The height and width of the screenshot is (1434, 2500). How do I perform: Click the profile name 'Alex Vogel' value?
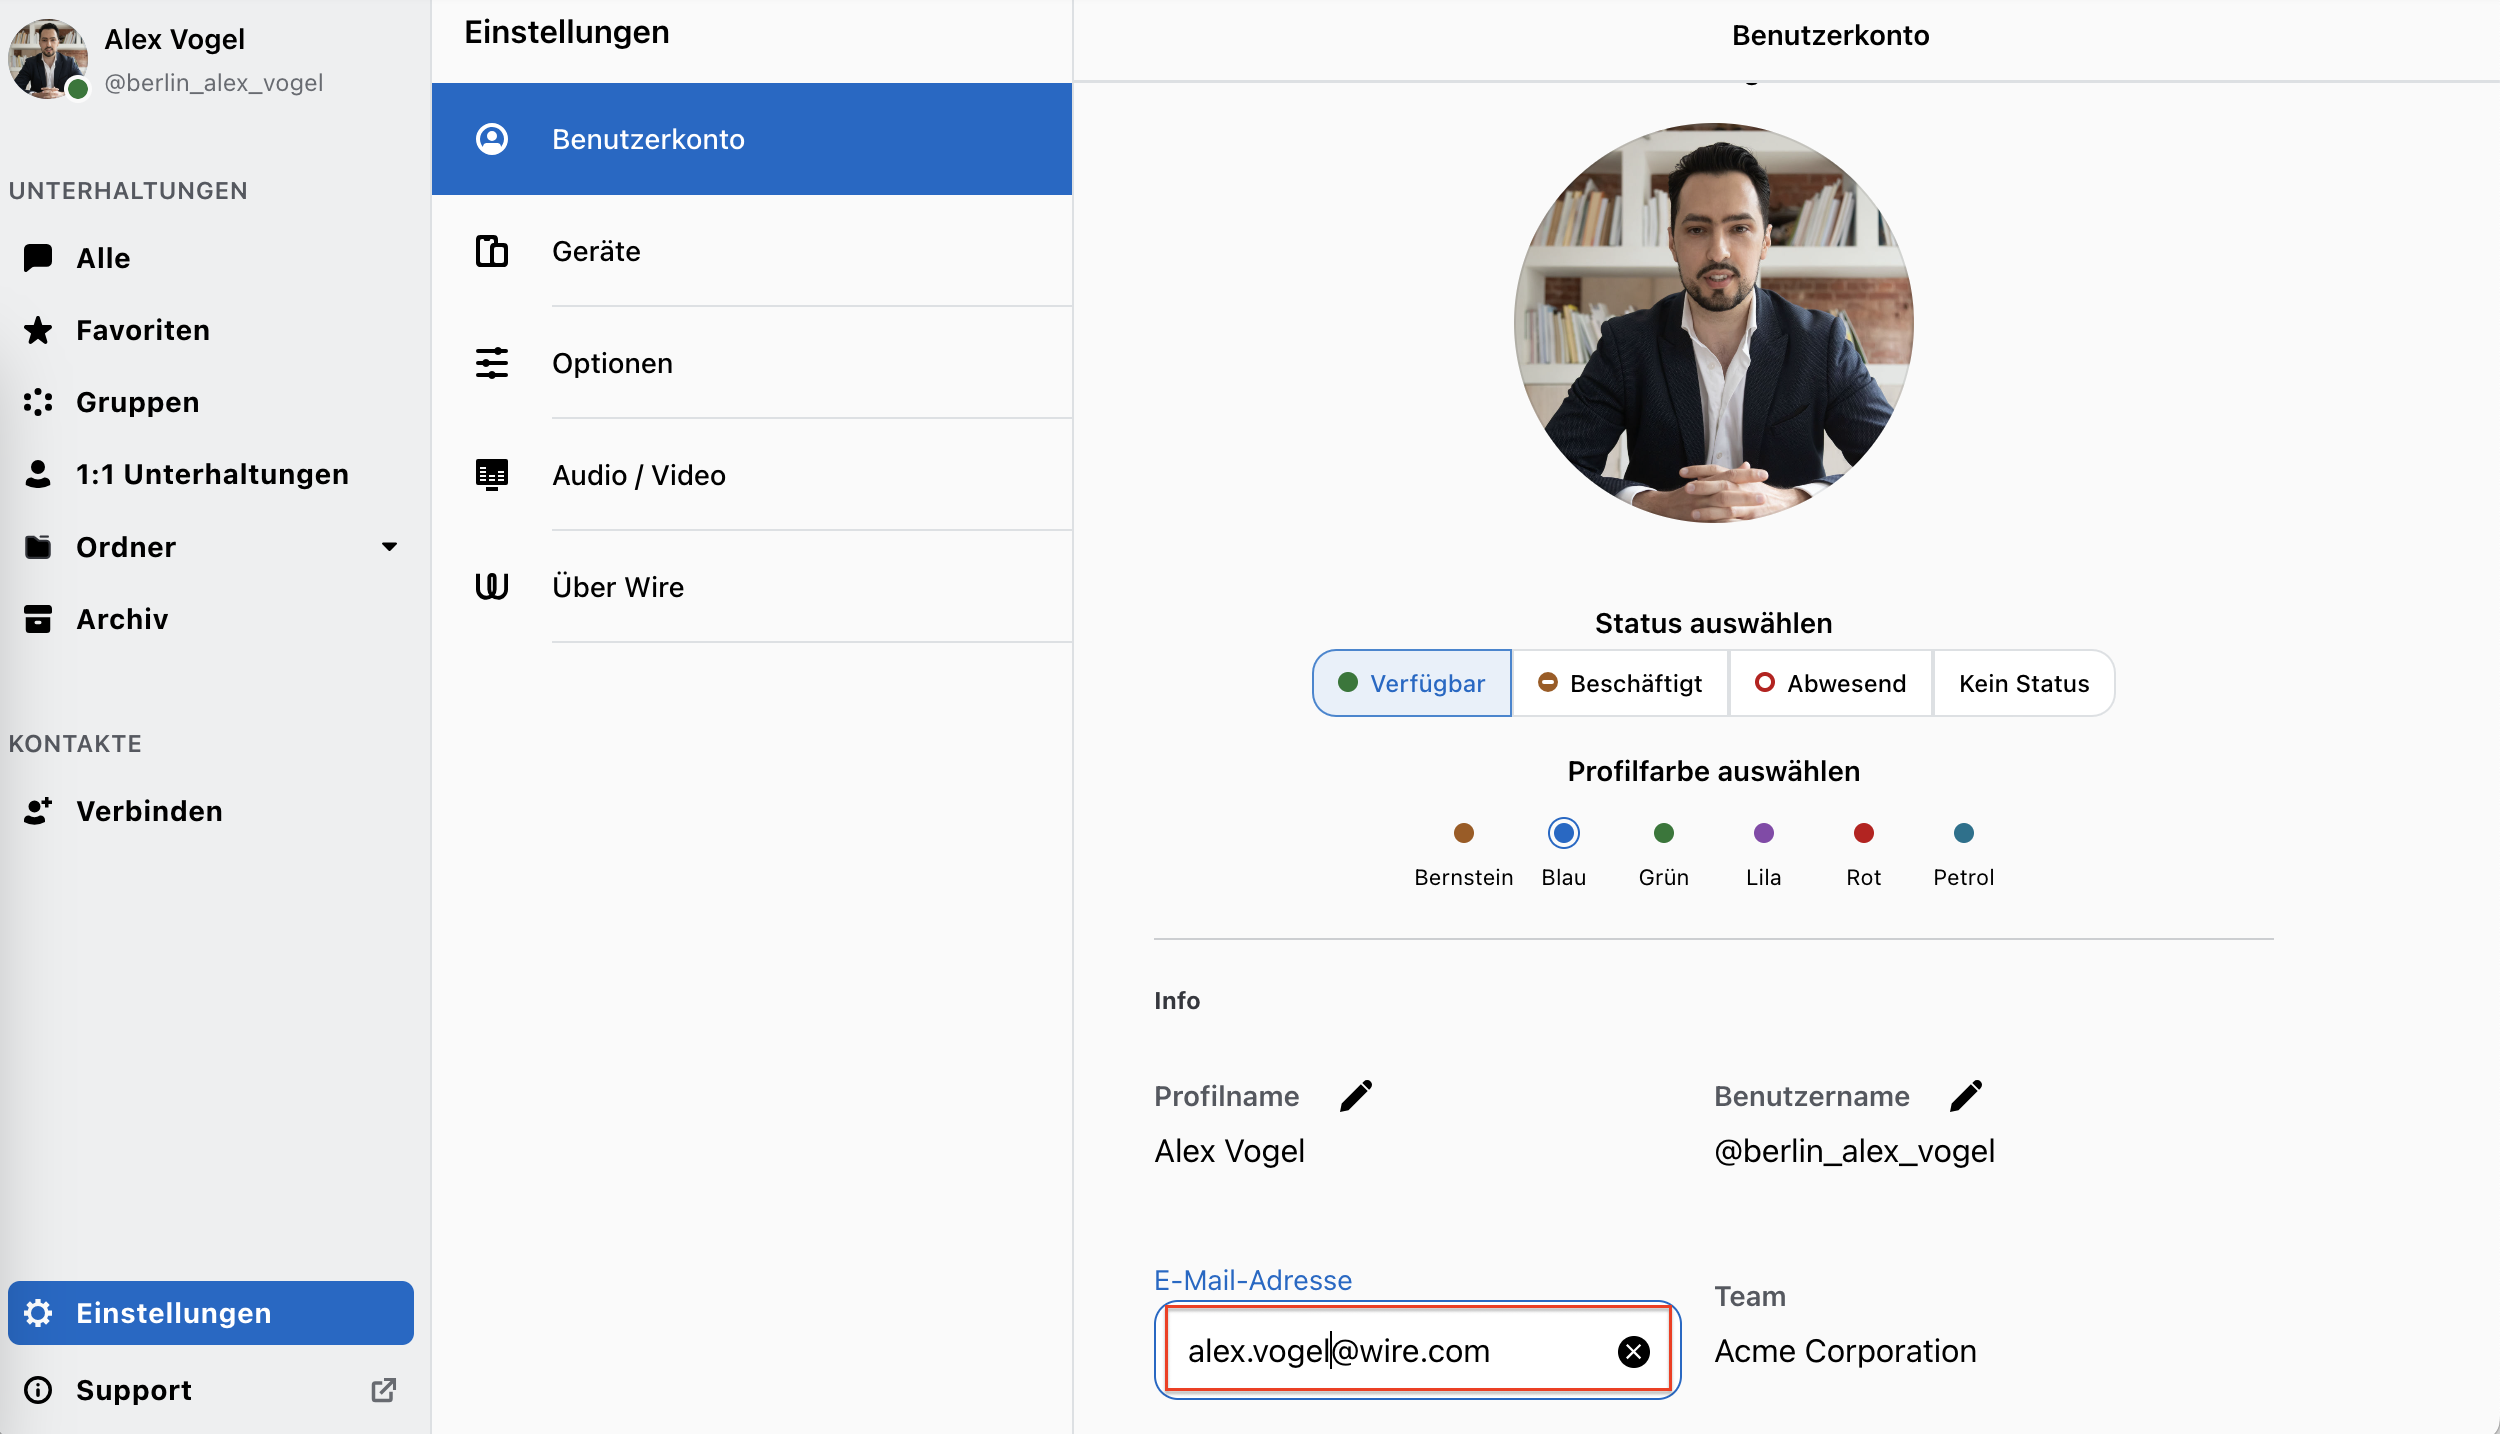tap(1229, 1151)
